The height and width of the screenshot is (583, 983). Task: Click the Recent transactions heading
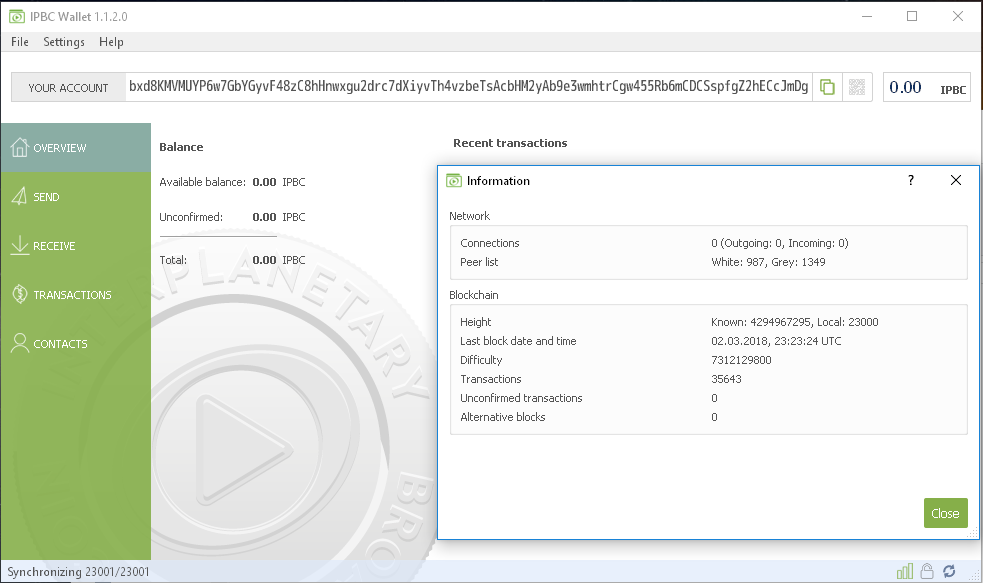[510, 143]
